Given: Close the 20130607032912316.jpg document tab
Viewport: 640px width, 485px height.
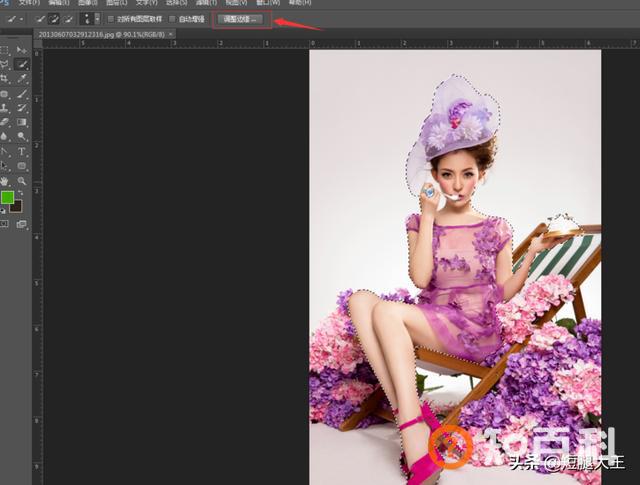Looking at the screenshot, I should coord(171,35).
